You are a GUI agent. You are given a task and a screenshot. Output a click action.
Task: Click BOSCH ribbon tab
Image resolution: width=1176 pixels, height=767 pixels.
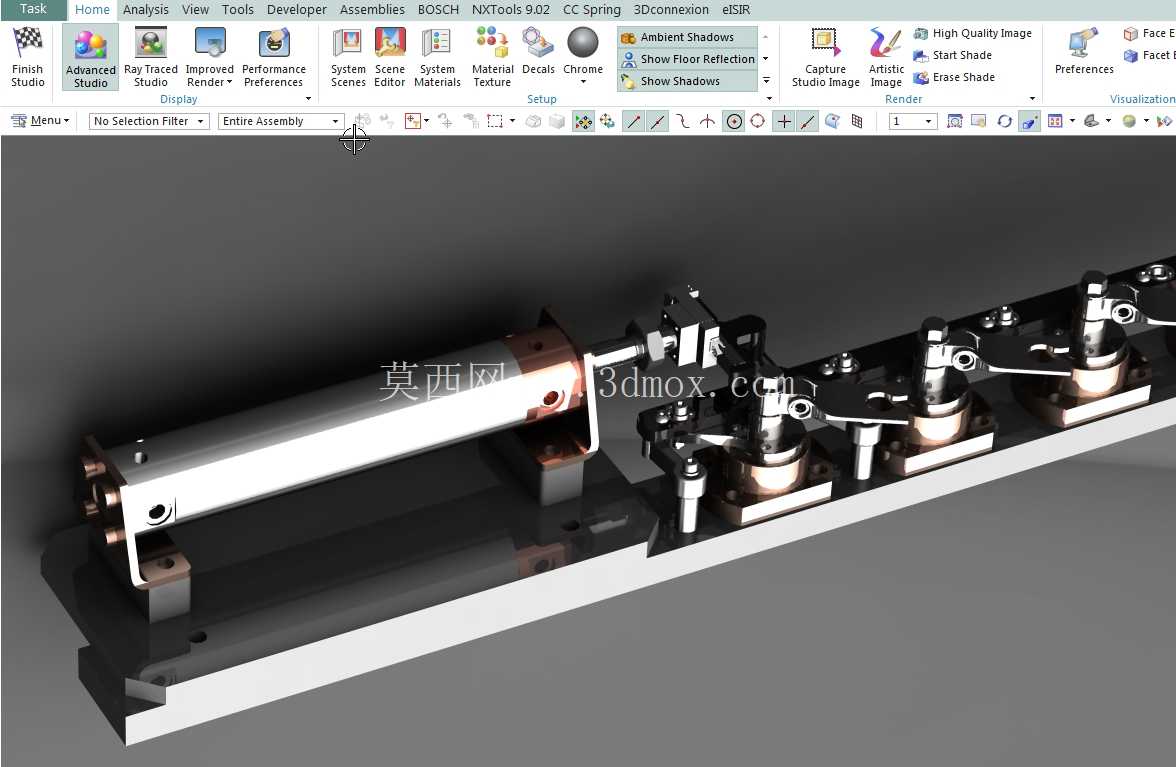[x=438, y=10]
